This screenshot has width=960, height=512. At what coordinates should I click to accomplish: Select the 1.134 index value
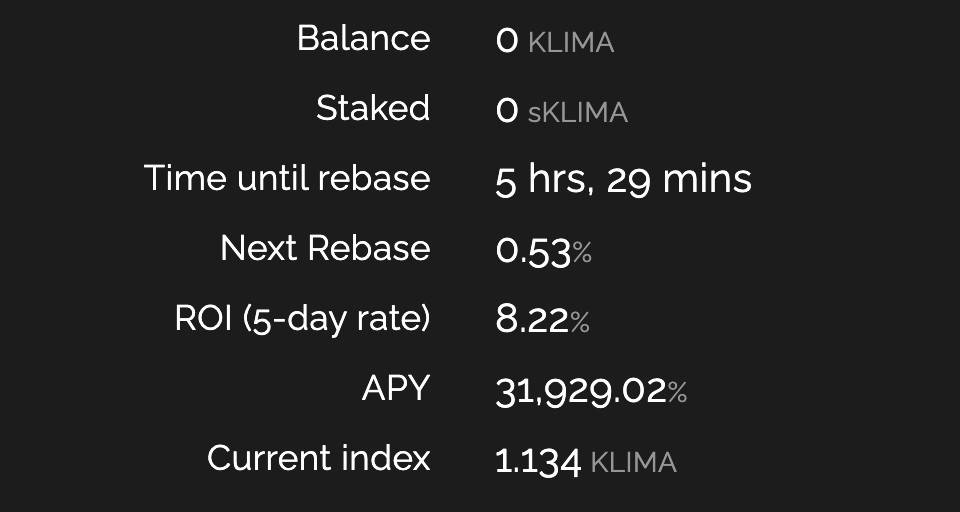[538, 462]
